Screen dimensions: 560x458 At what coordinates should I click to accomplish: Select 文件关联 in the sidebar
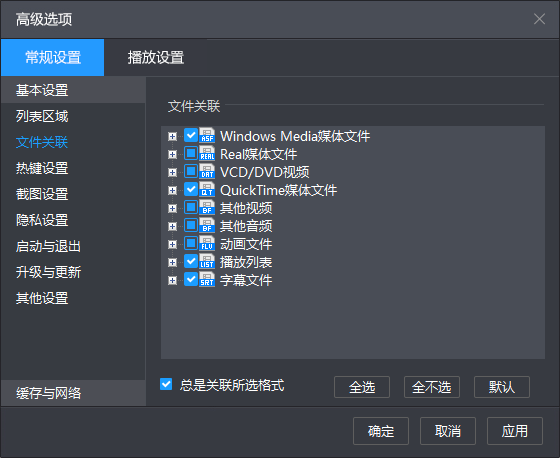point(73,142)
